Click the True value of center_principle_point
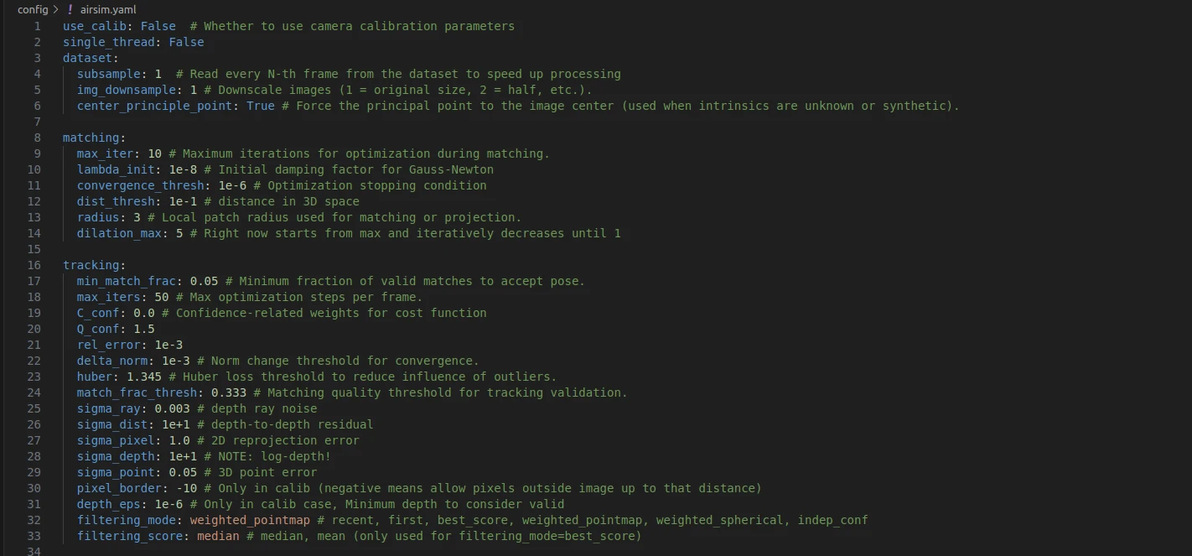The height and width of the screenshot is (556, 1192). pos(260,106)
